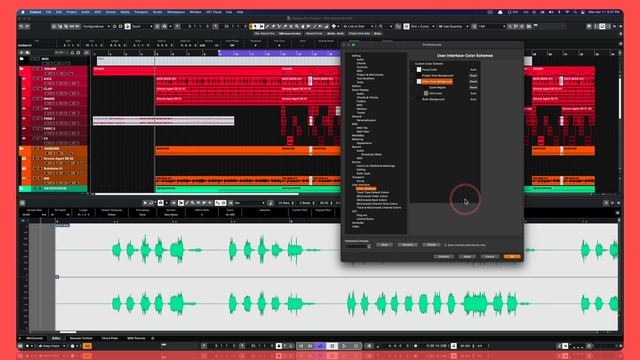Select Personalization in preferences tree
The image size is (640, 360).
pos(366,120)
